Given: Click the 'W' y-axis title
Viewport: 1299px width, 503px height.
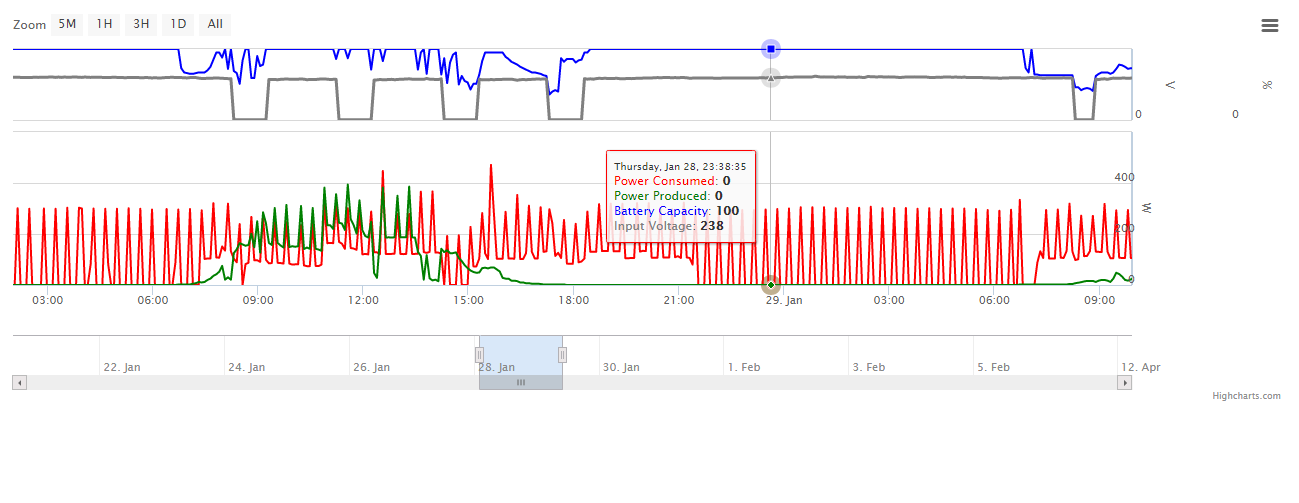Looking at the screenshot, I should [1148, 207].
